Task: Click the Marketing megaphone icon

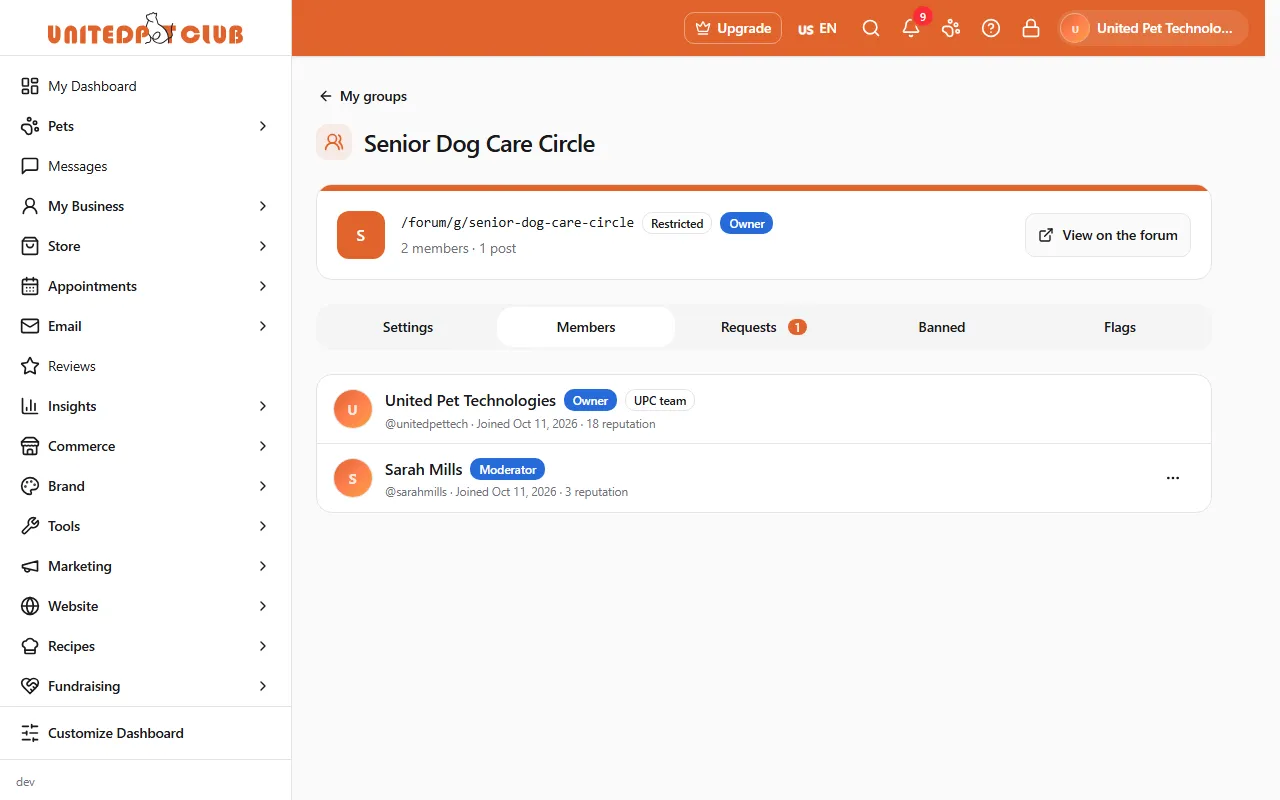Action: pos(30,566)
